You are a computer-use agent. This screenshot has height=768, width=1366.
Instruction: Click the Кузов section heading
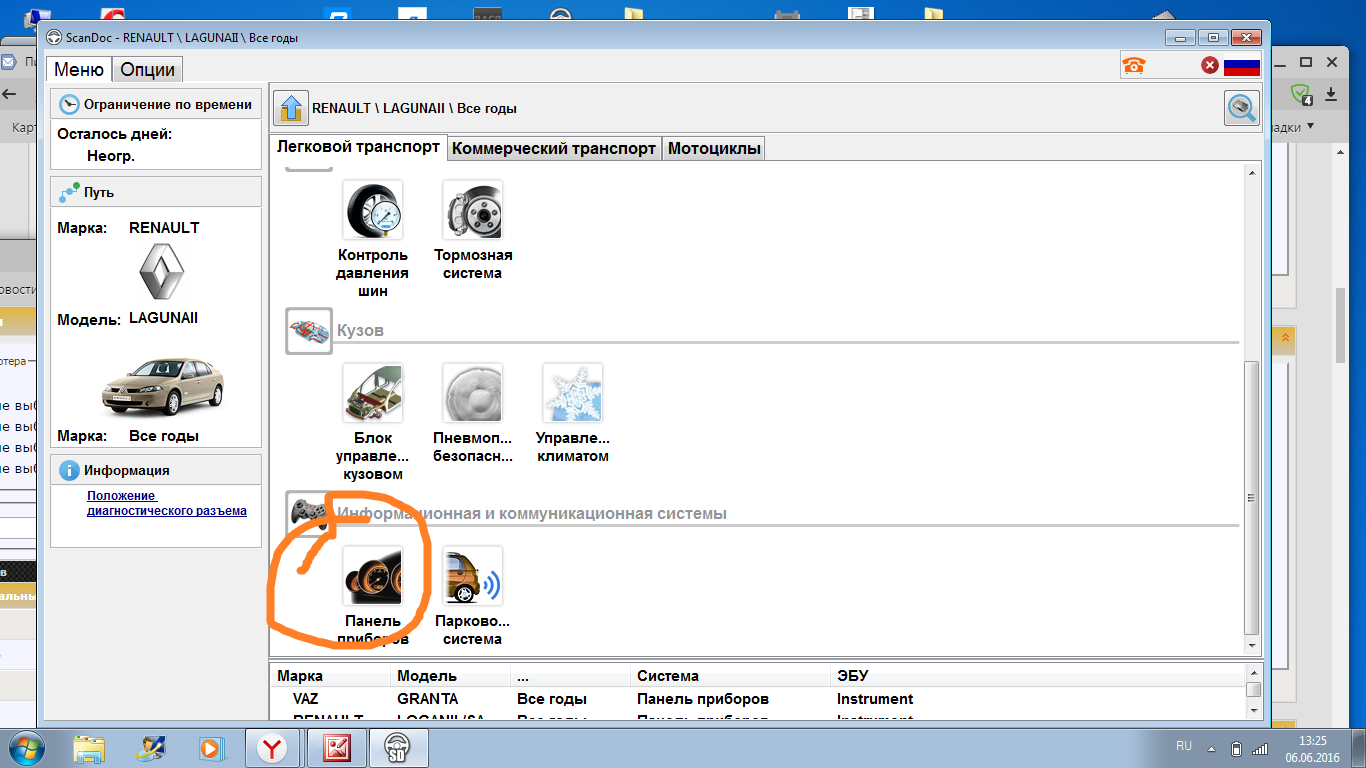coord(361,330)
